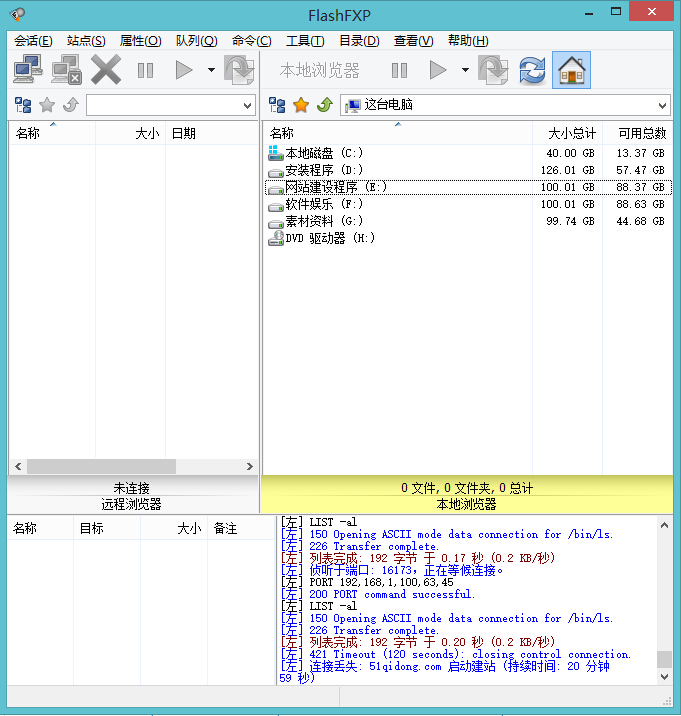Click the Disconnect computer icon
Viewport: 681px width, 716px height.
[66, 70]
